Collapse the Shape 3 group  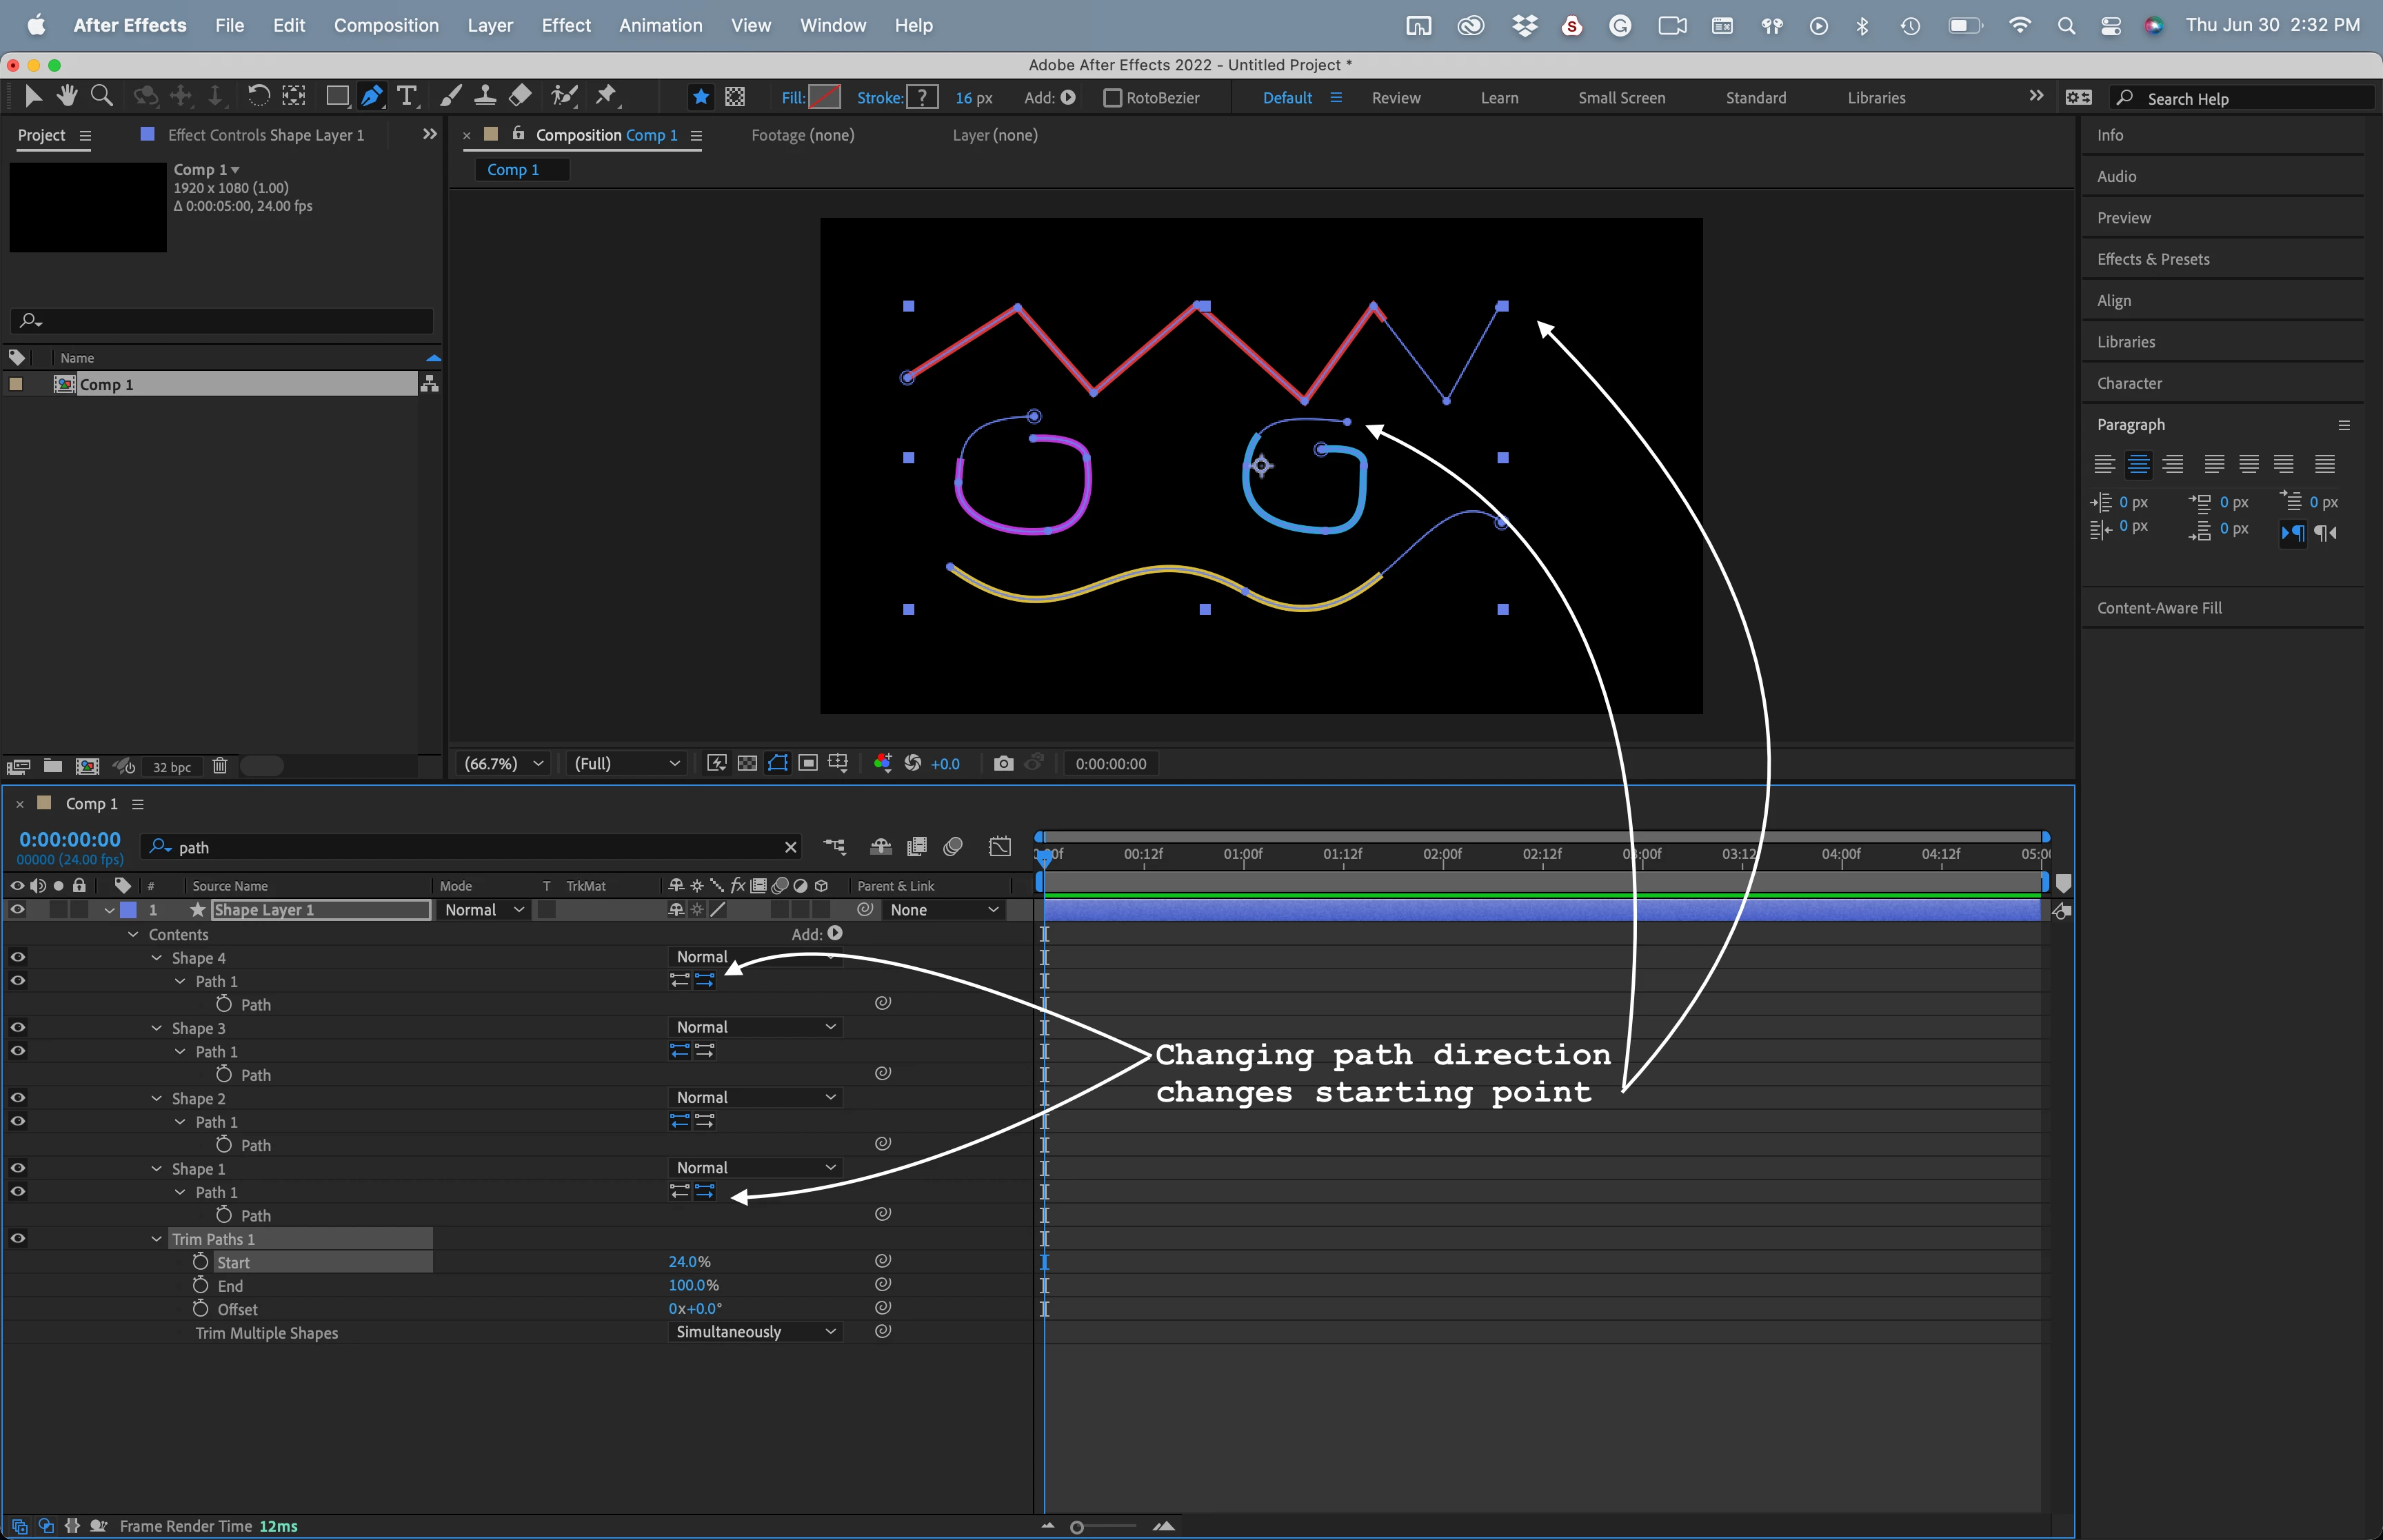pos(157,1028)
